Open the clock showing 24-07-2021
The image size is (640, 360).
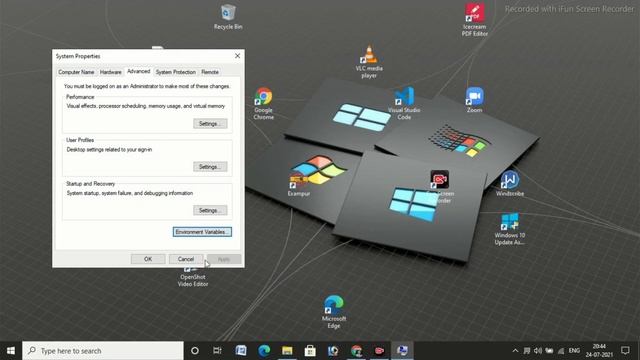click(599, 351)
